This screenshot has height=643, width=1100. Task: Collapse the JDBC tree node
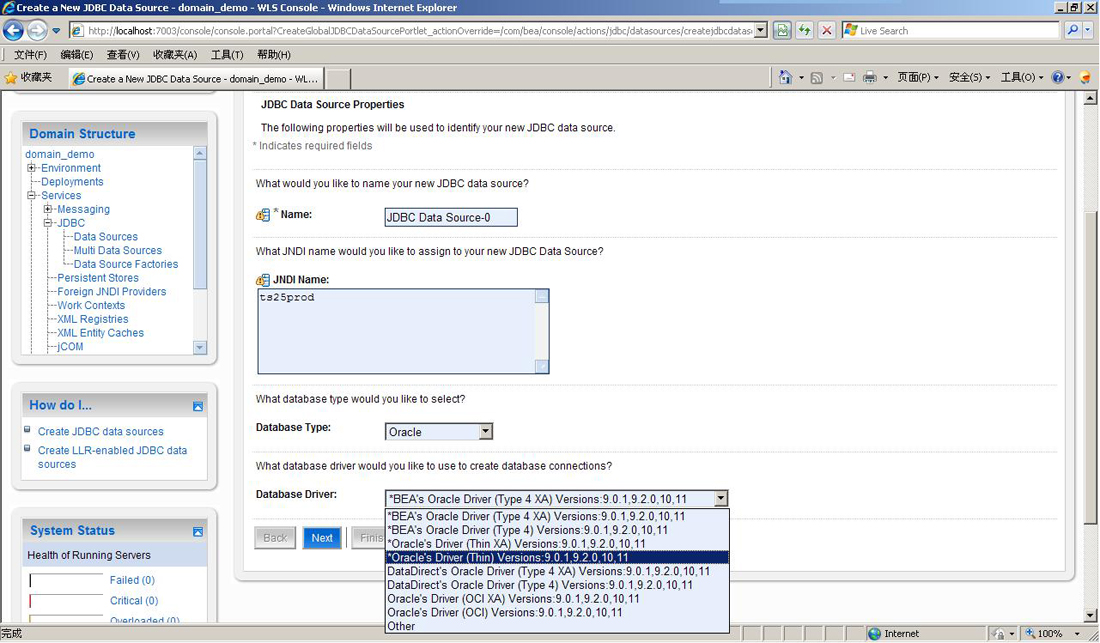[48, 223]
